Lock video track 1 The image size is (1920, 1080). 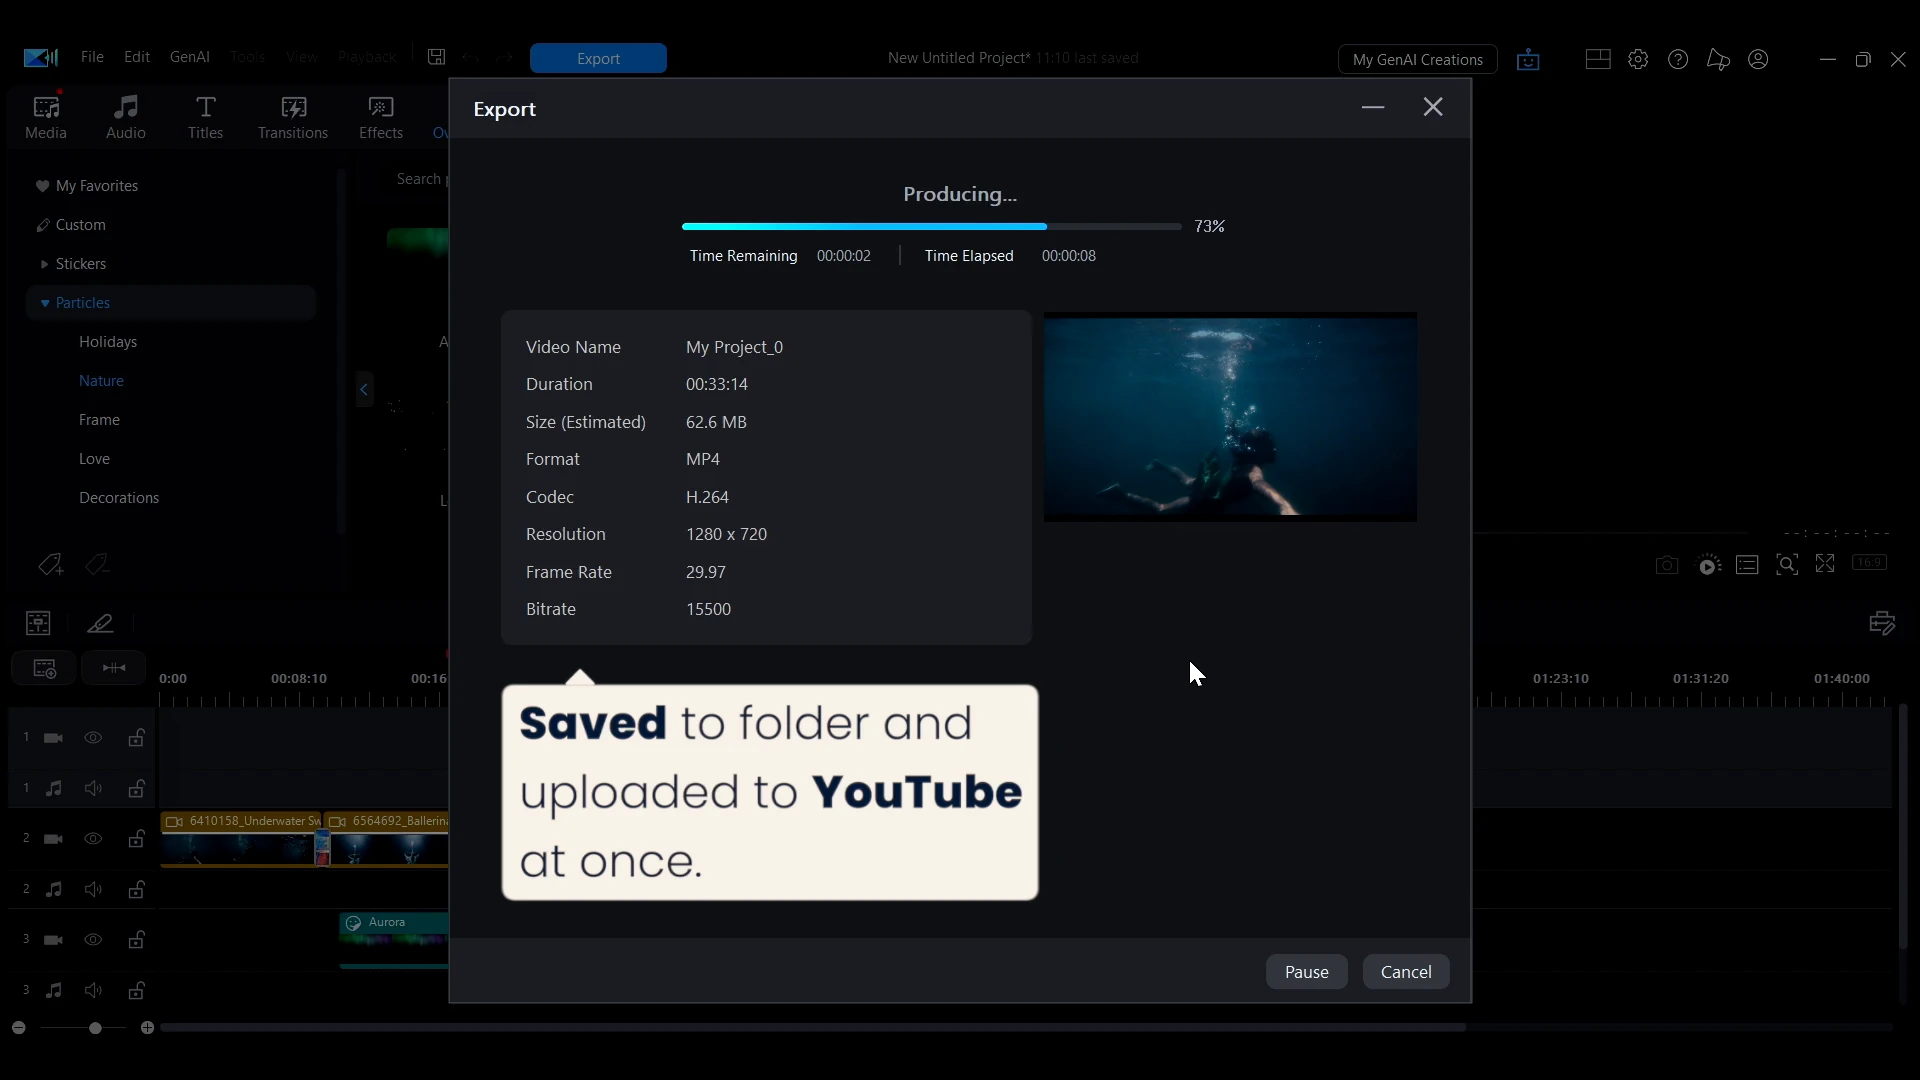point(136,738)
